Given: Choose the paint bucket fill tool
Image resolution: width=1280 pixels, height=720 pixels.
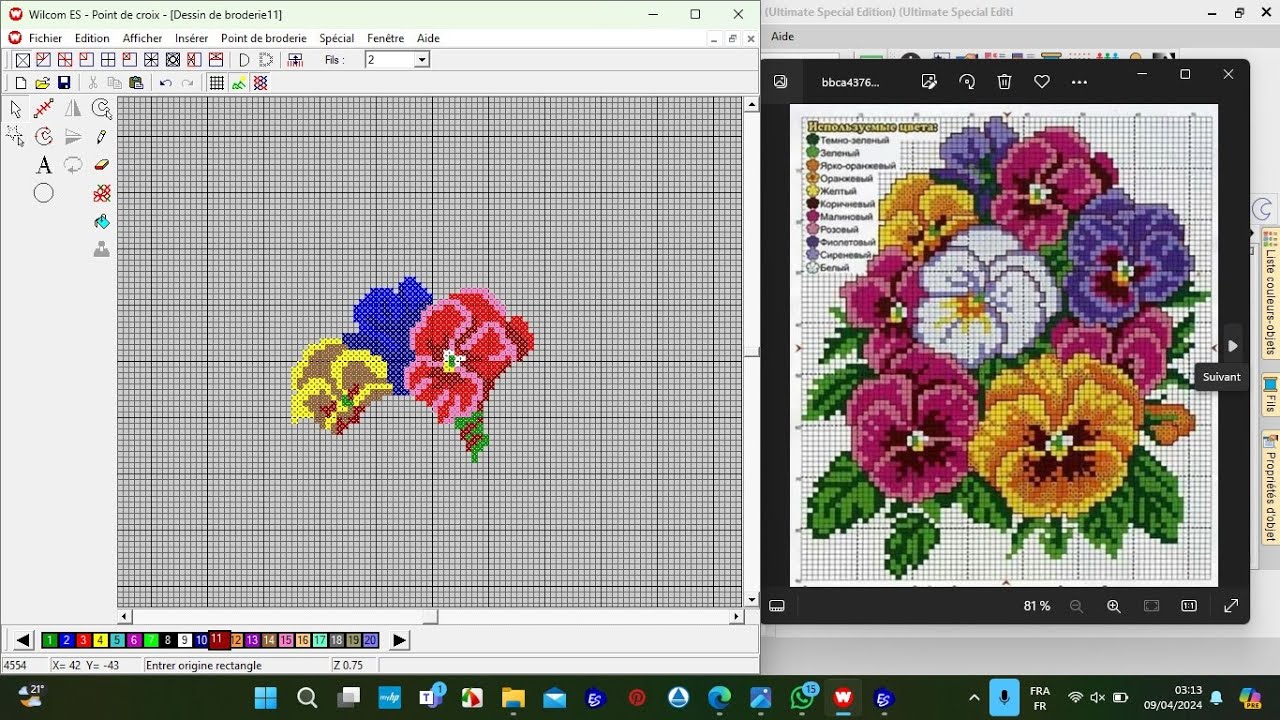Looking at the screenshot, I should [x=101, y=221].
